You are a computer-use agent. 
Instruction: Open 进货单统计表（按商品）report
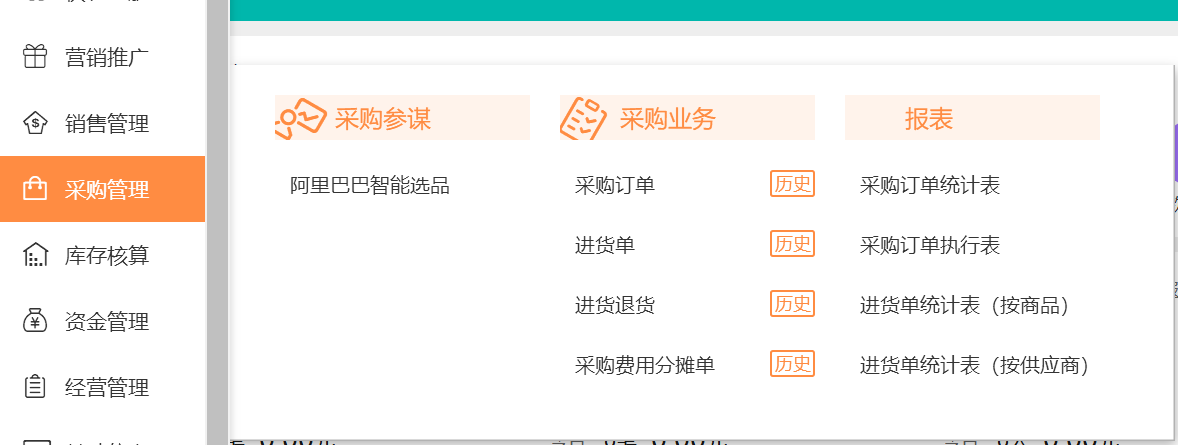coord(965,305)
